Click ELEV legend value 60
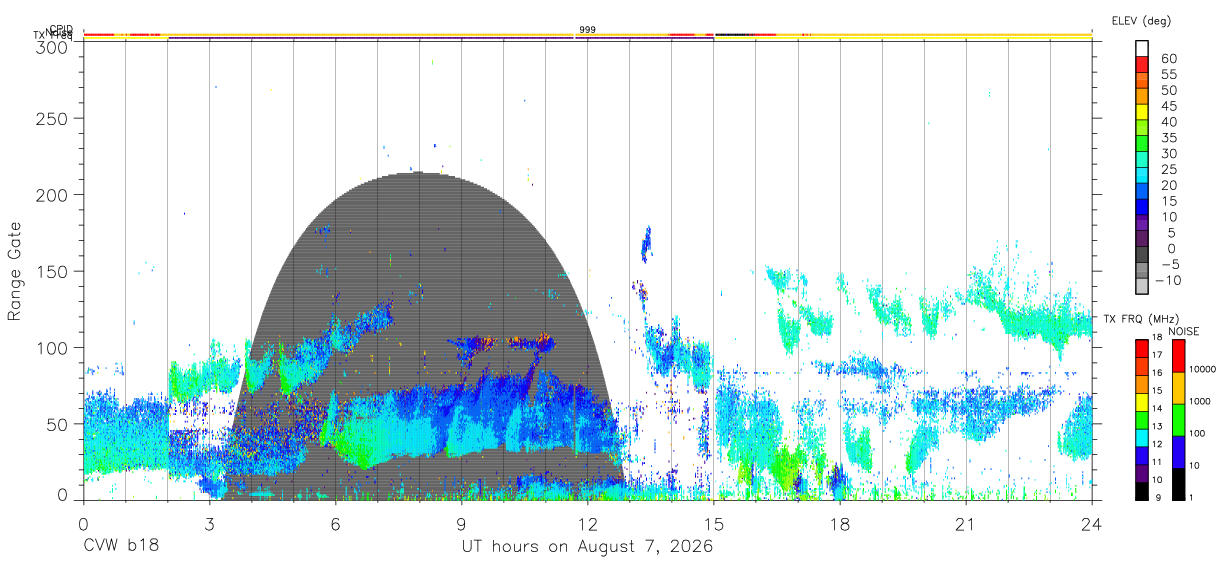Viewport: 1228px width, 567px height. coord(1168,59)
